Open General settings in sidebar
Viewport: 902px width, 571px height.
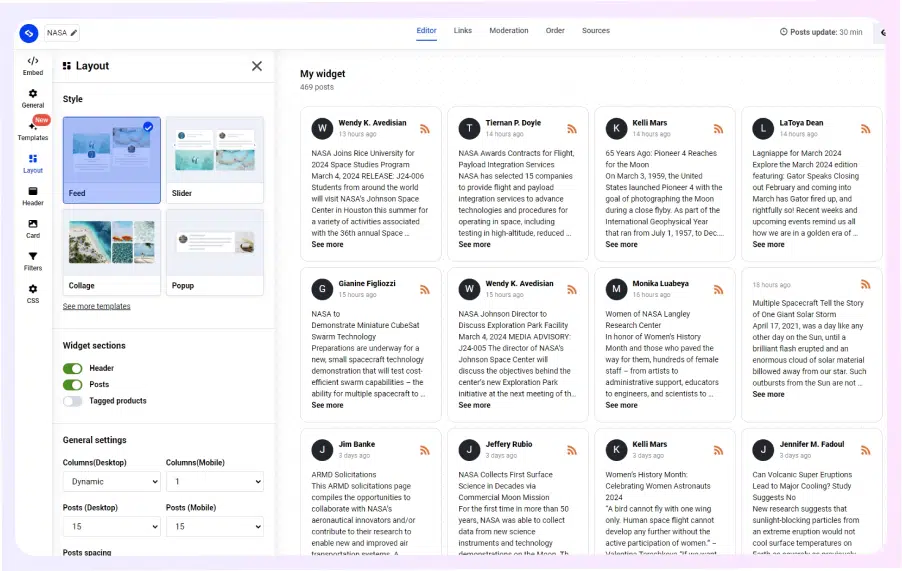pyautogui.click(x=33, y=98)
